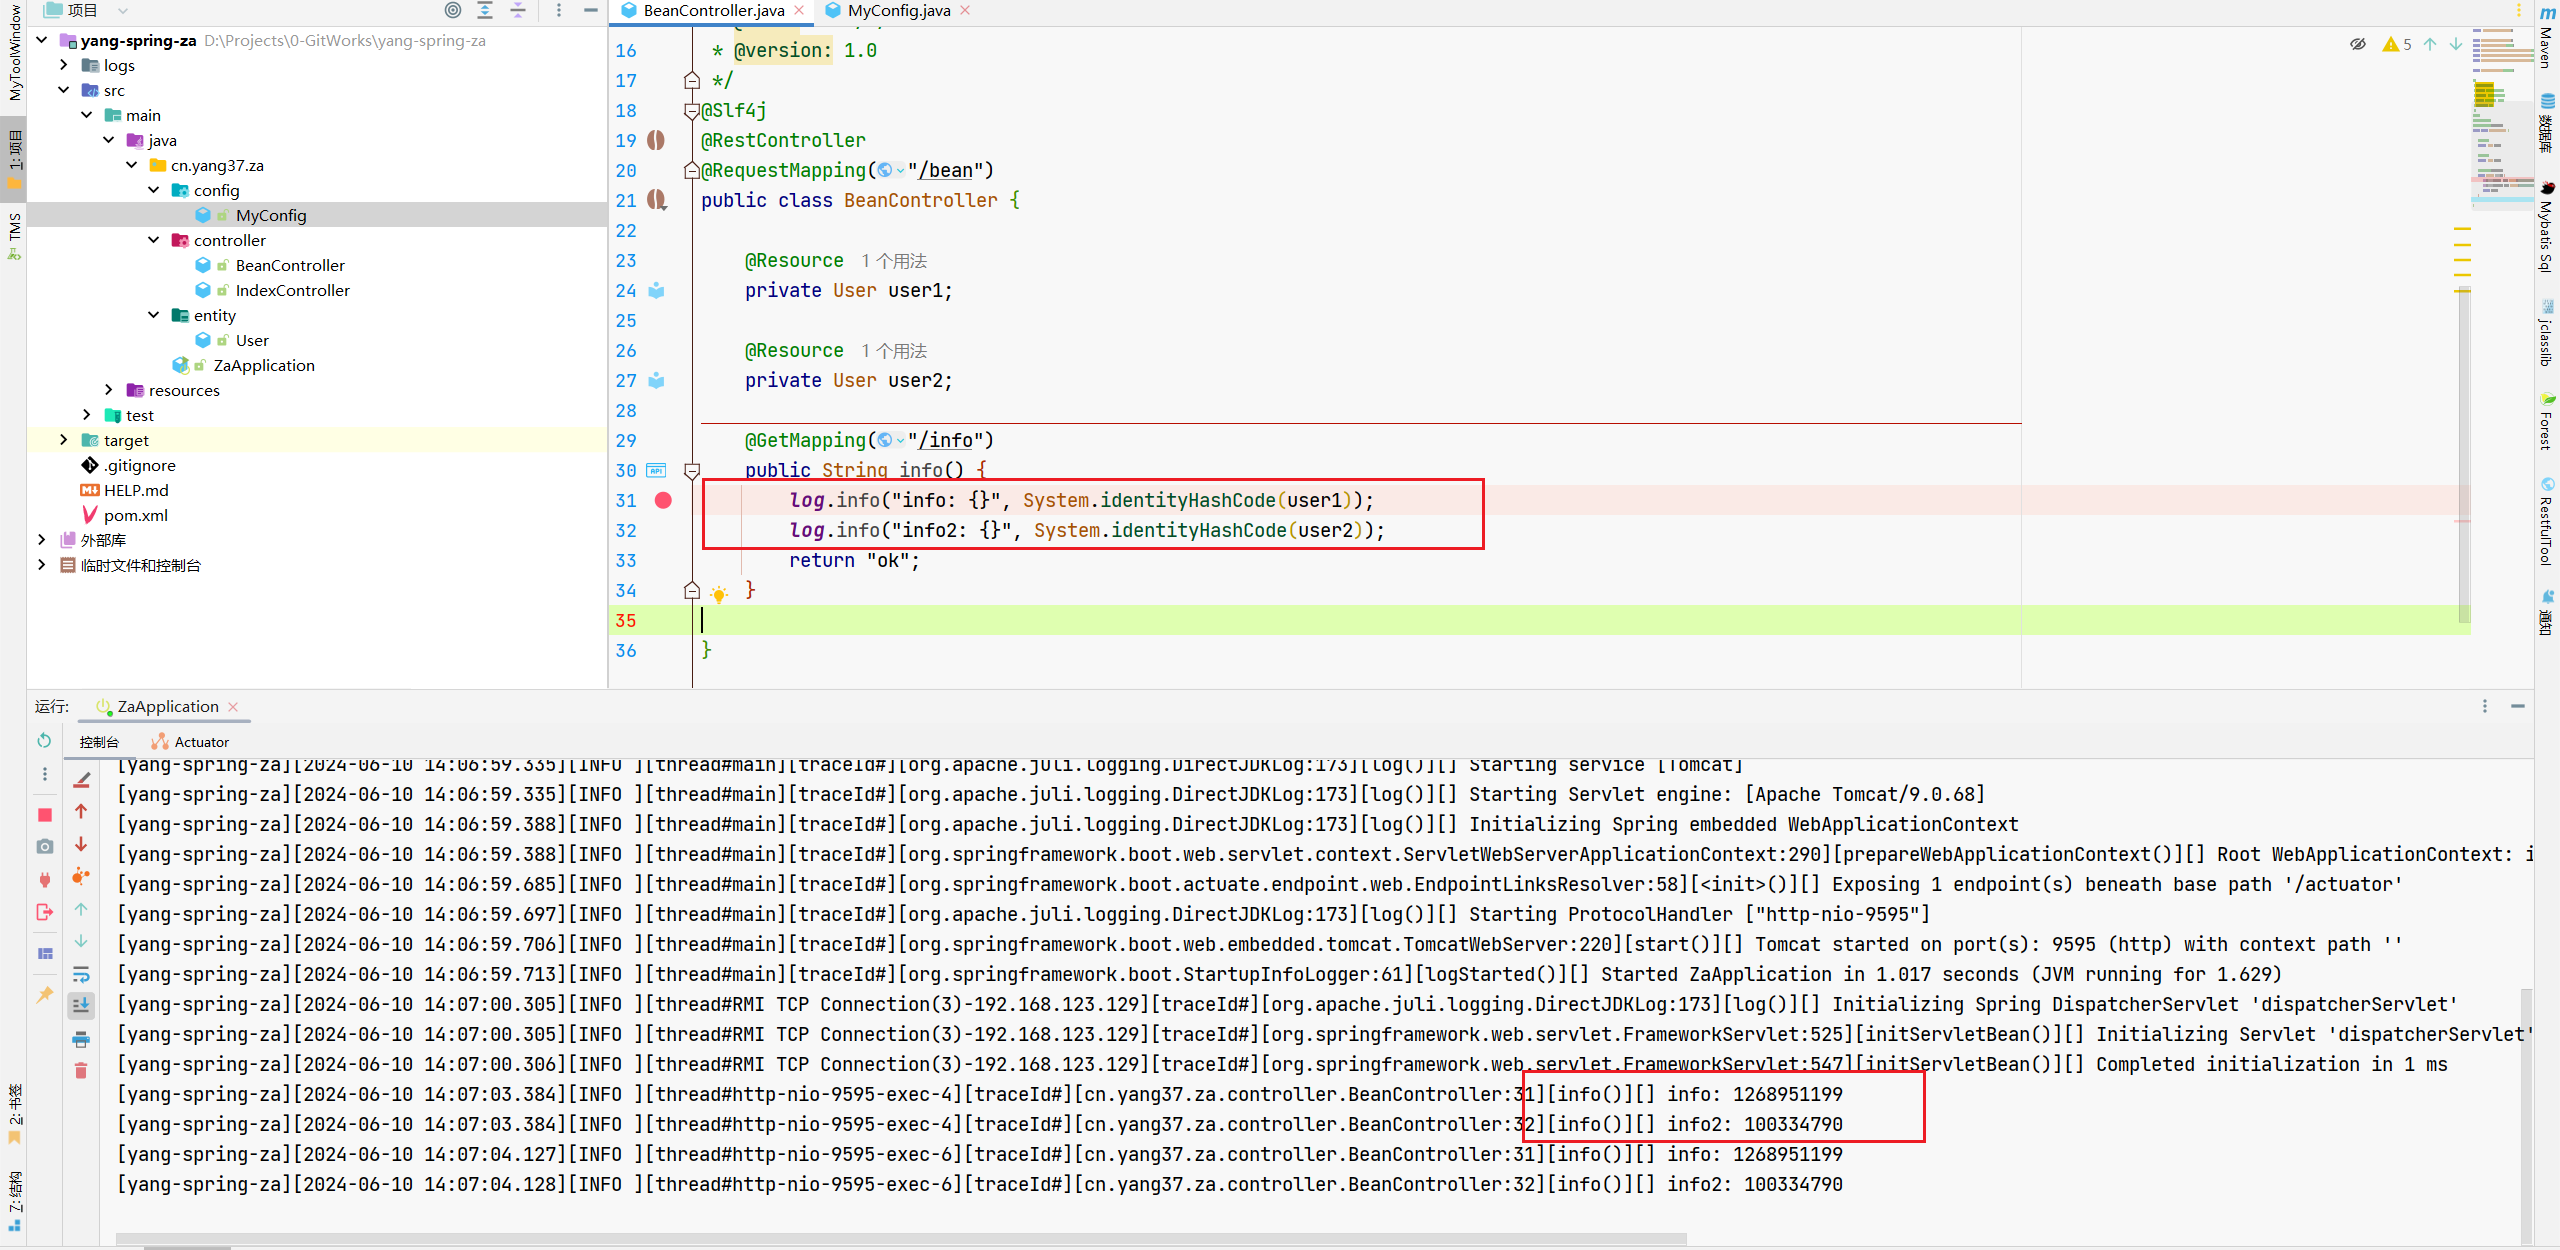The height and width of the screenshot is (1250, 2560).
Task: Open the jclasslib tool window
Action: click(x=2547, y=335)
